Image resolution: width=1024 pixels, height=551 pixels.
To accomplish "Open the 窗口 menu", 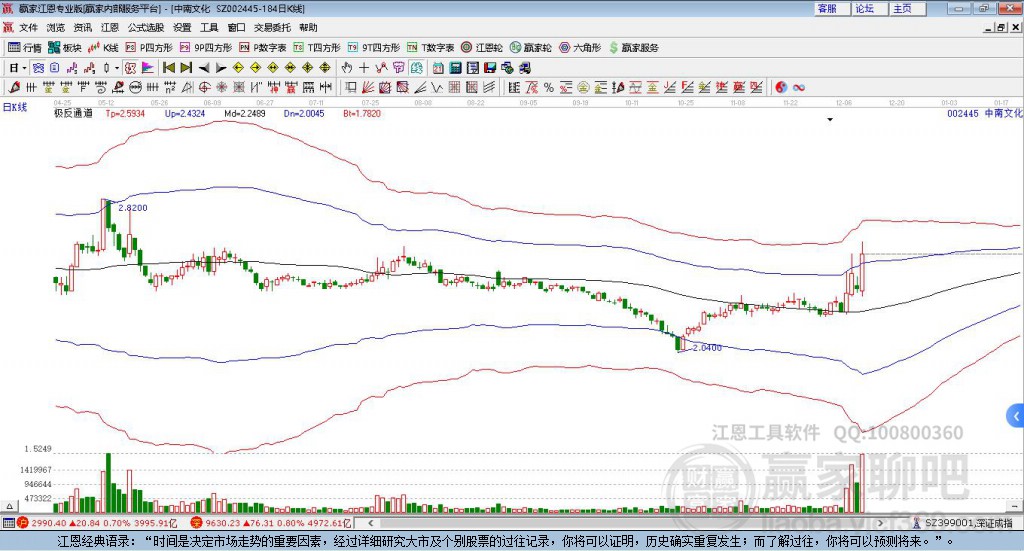I will tap(236, 27).
